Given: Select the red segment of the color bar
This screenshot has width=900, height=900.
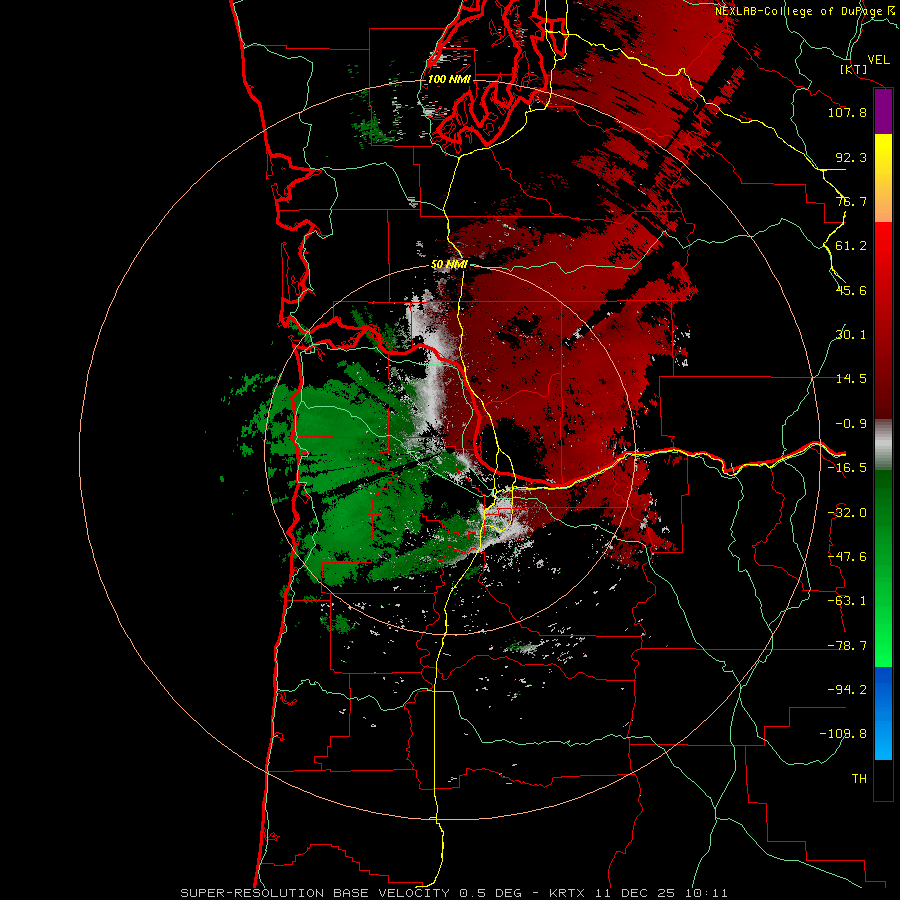Looking at the screenshot, I should (x=883, y=320).
